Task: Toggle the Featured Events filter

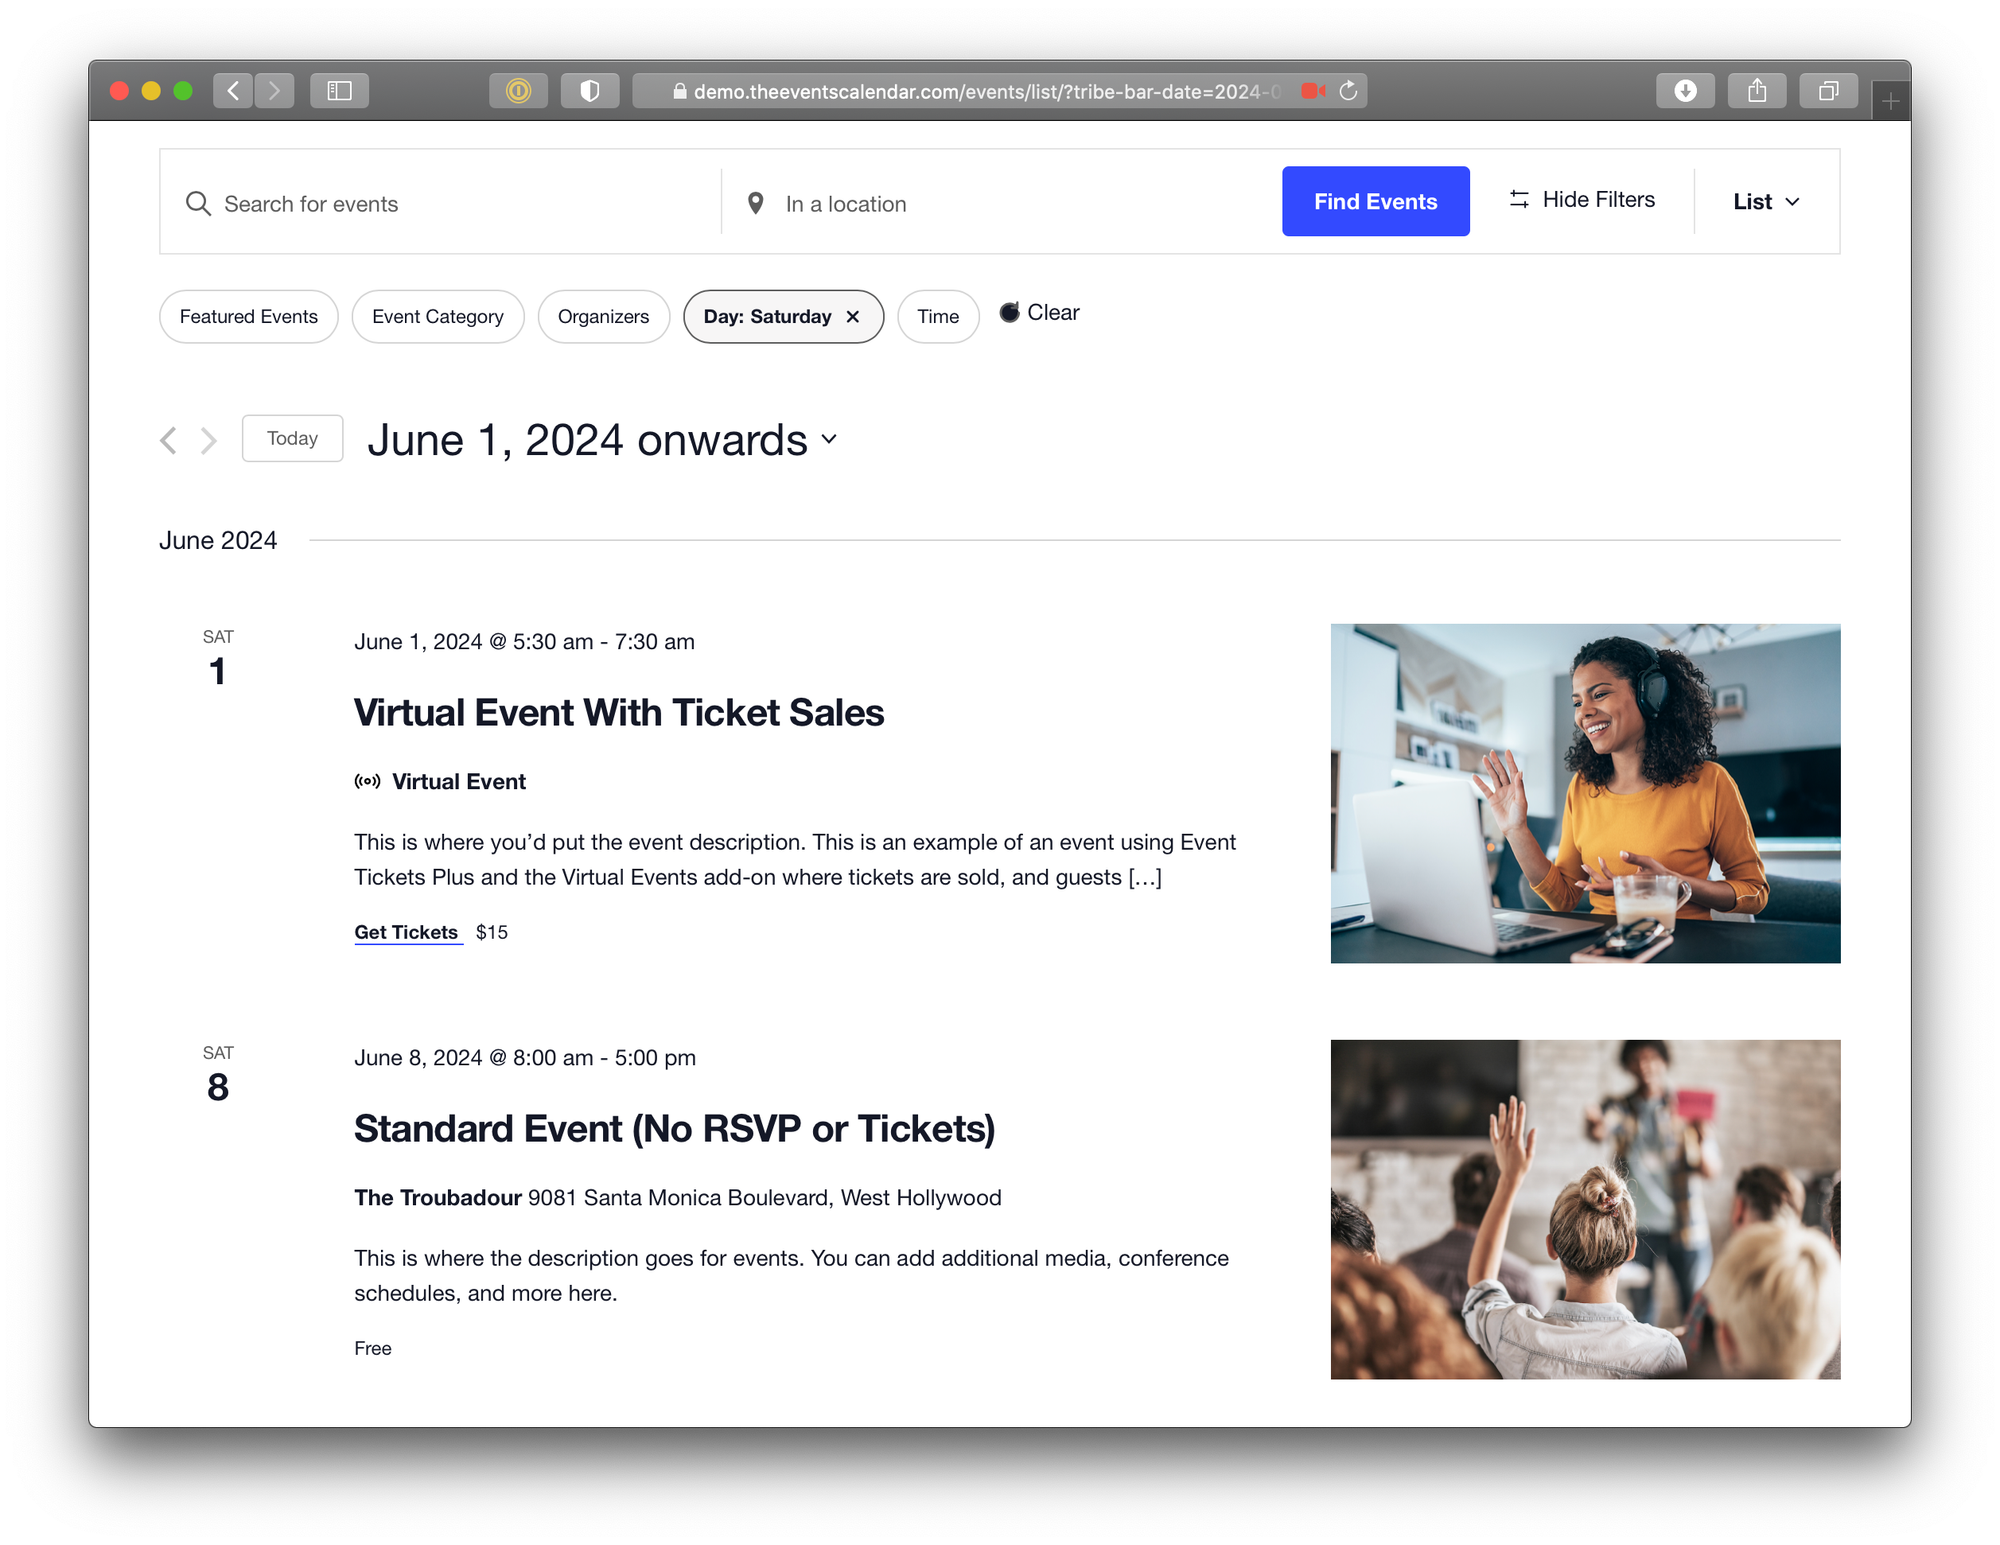Action: [248, 317]
